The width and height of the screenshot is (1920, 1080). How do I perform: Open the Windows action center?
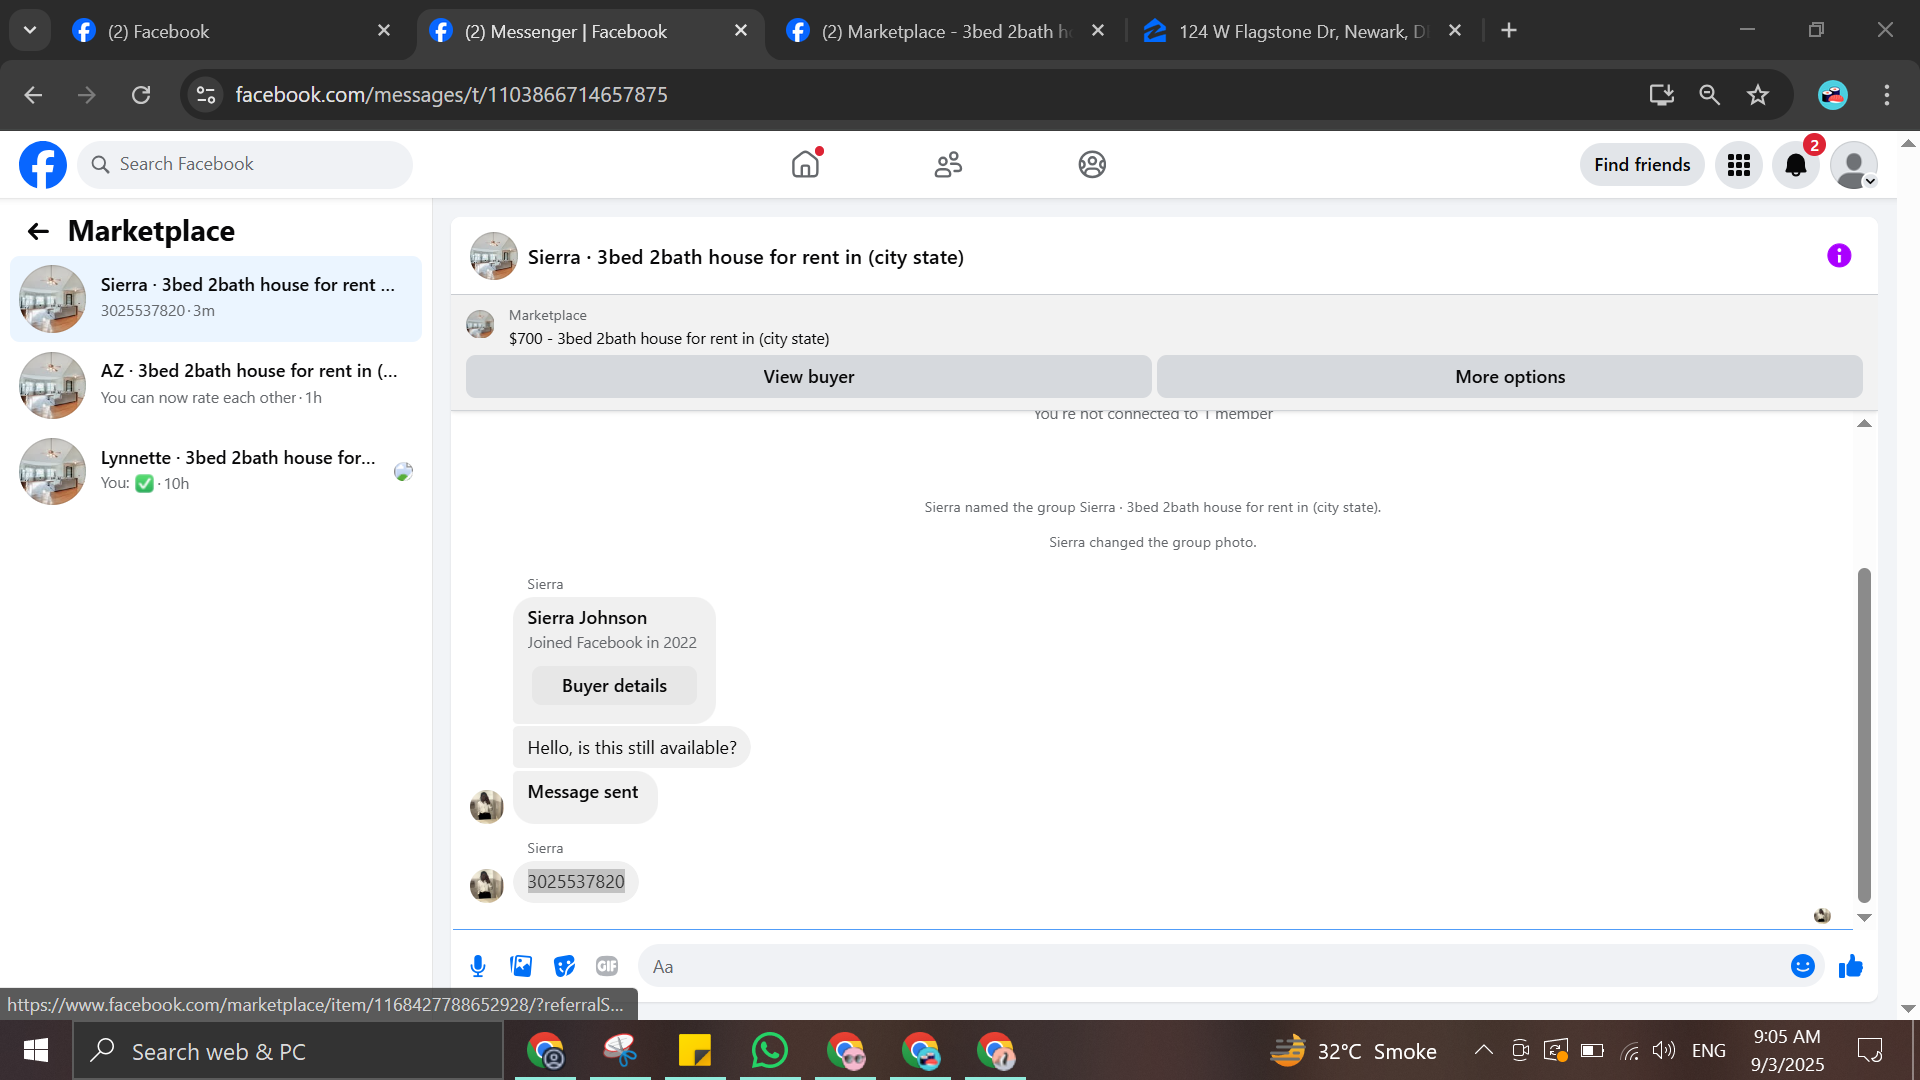point(1869,1050)
